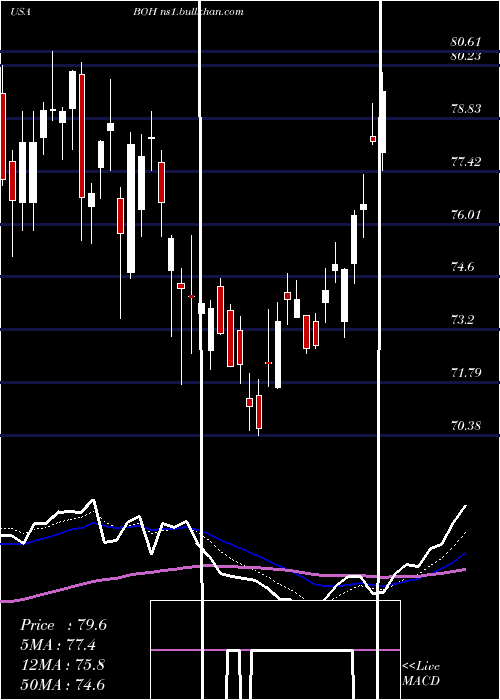
Task: Click the 70.38 price level label
Action: click(x=466, y=426)
